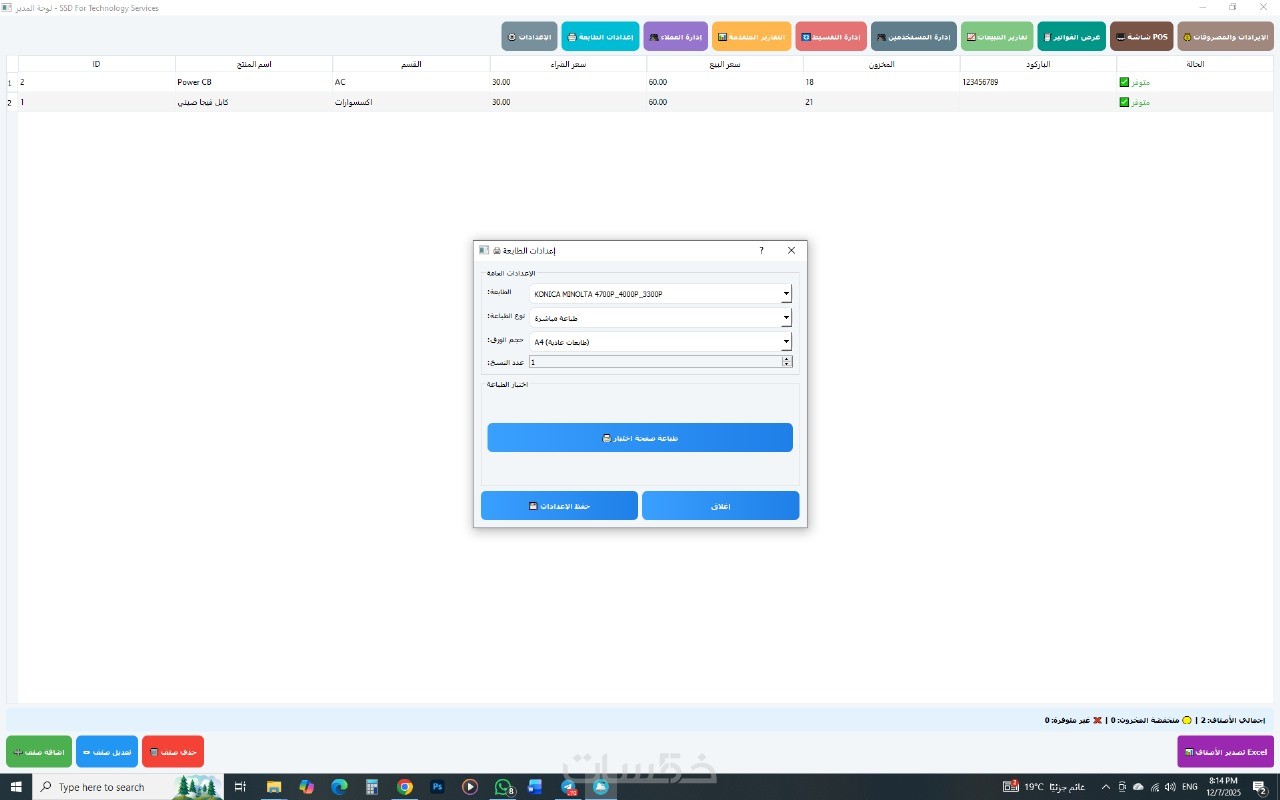Select the barcode cell 123456789

[1039, 82]
